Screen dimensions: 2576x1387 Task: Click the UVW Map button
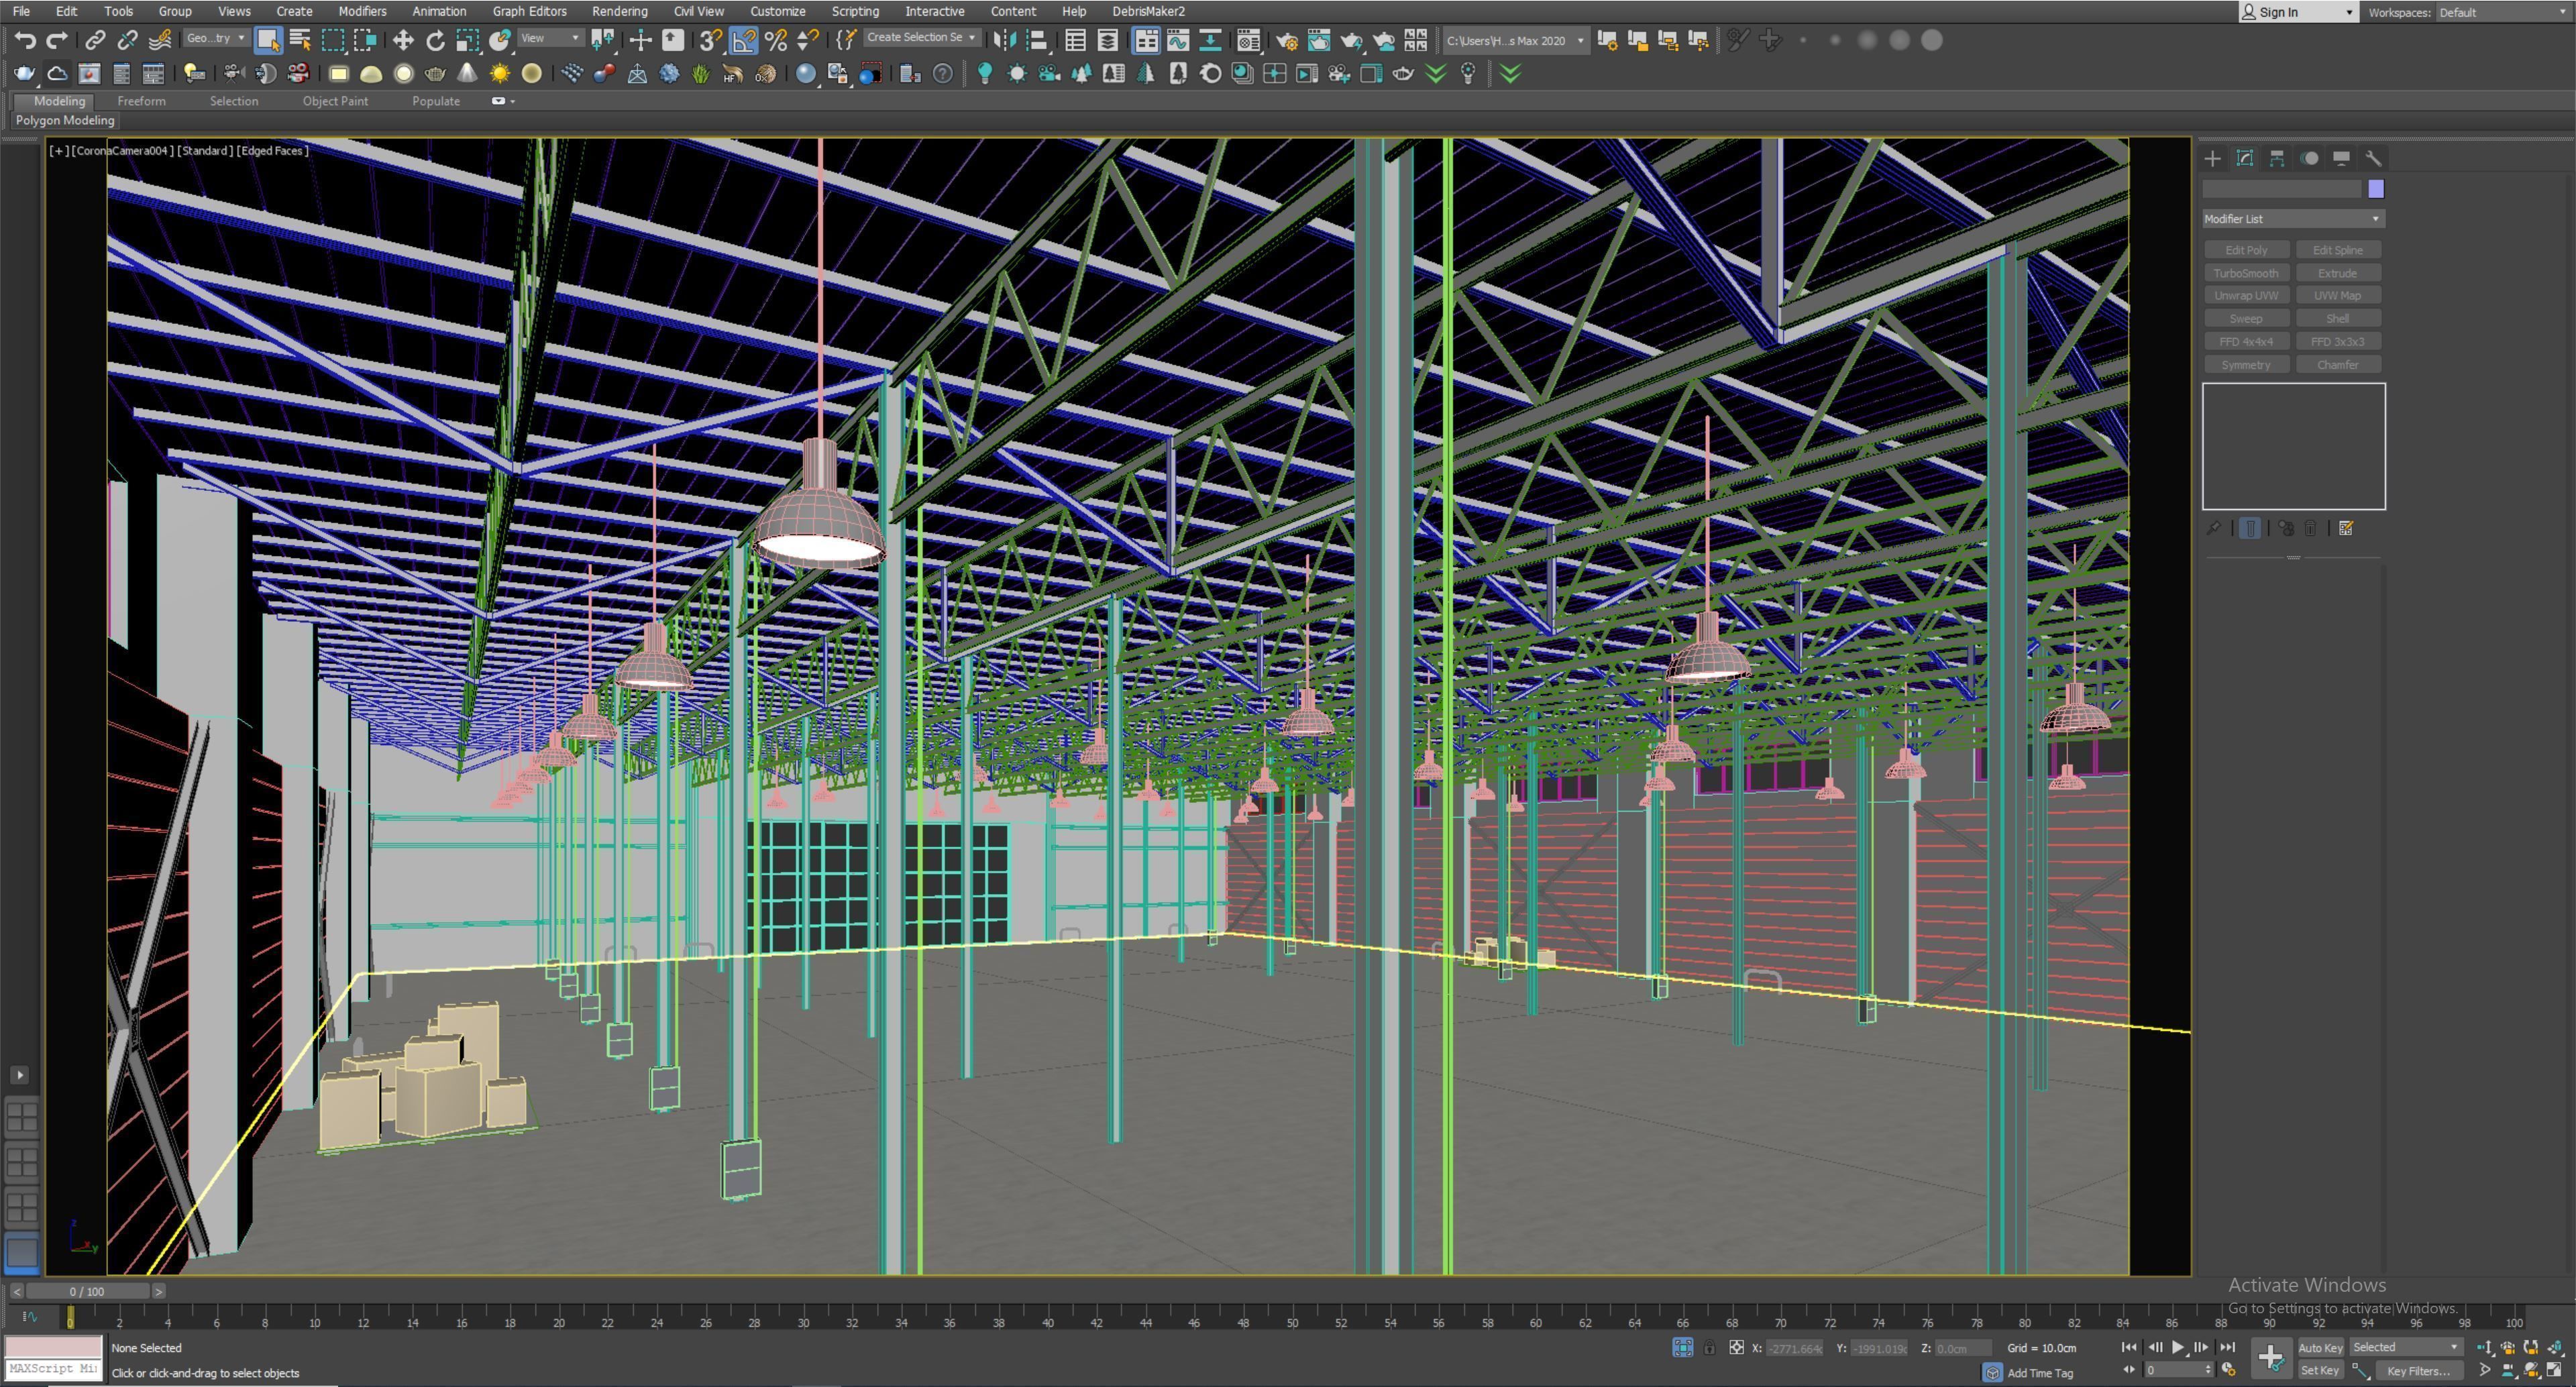[2337, 296]
